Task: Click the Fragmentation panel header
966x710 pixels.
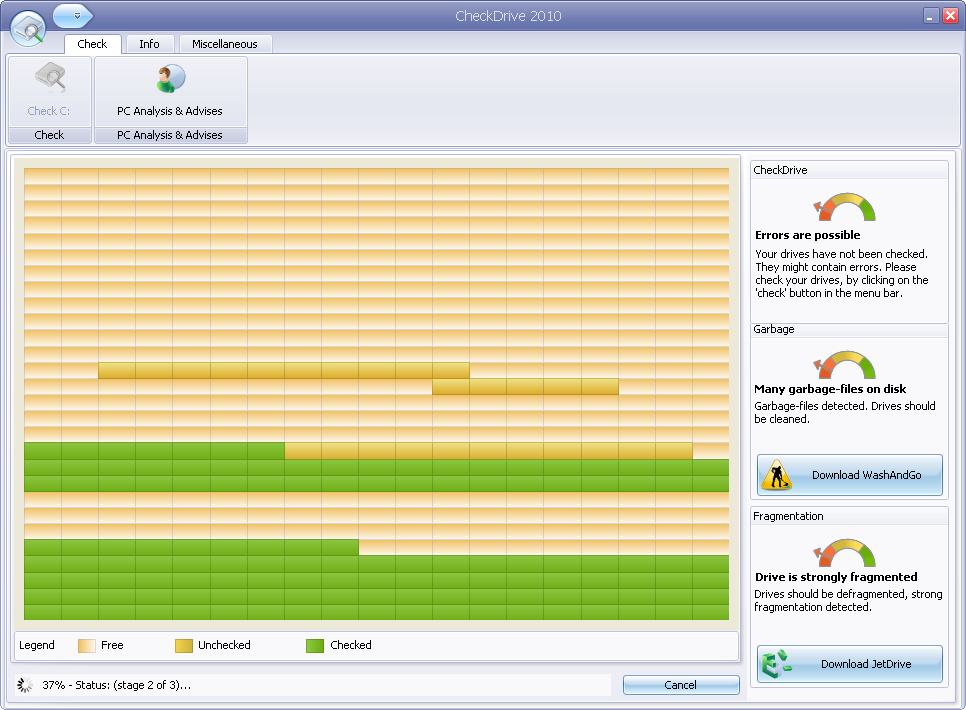Action: coord(849,516)
